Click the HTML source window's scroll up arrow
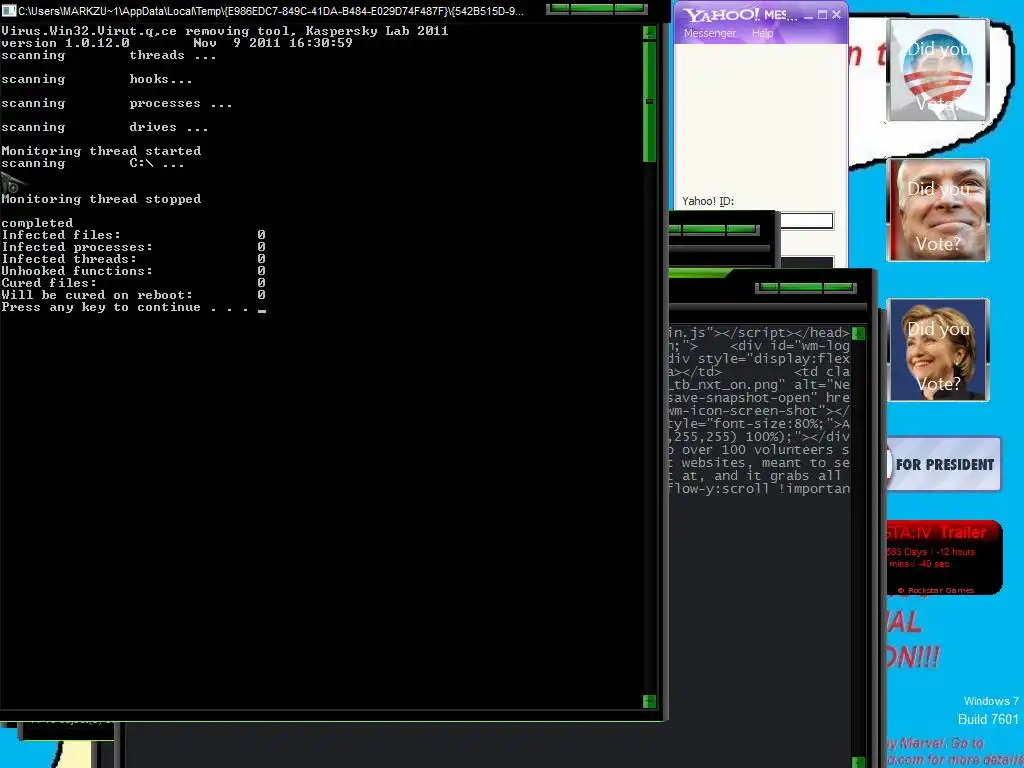Screen dimensions: 1024x768 pos(858,334)
